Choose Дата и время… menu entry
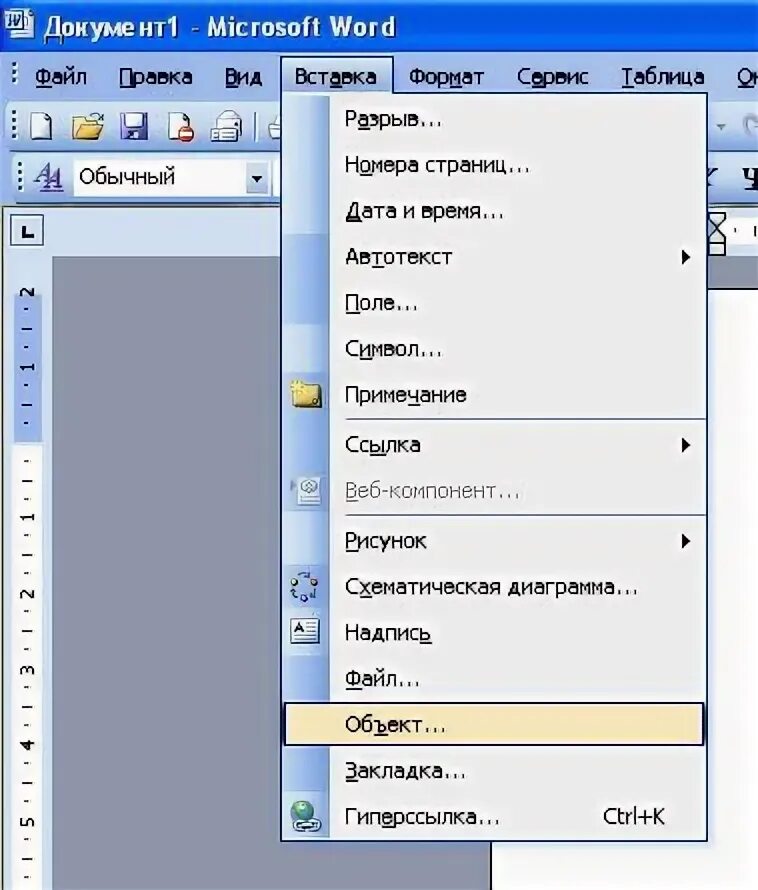Viewport: 758px width, 890px height. point(495,211)
